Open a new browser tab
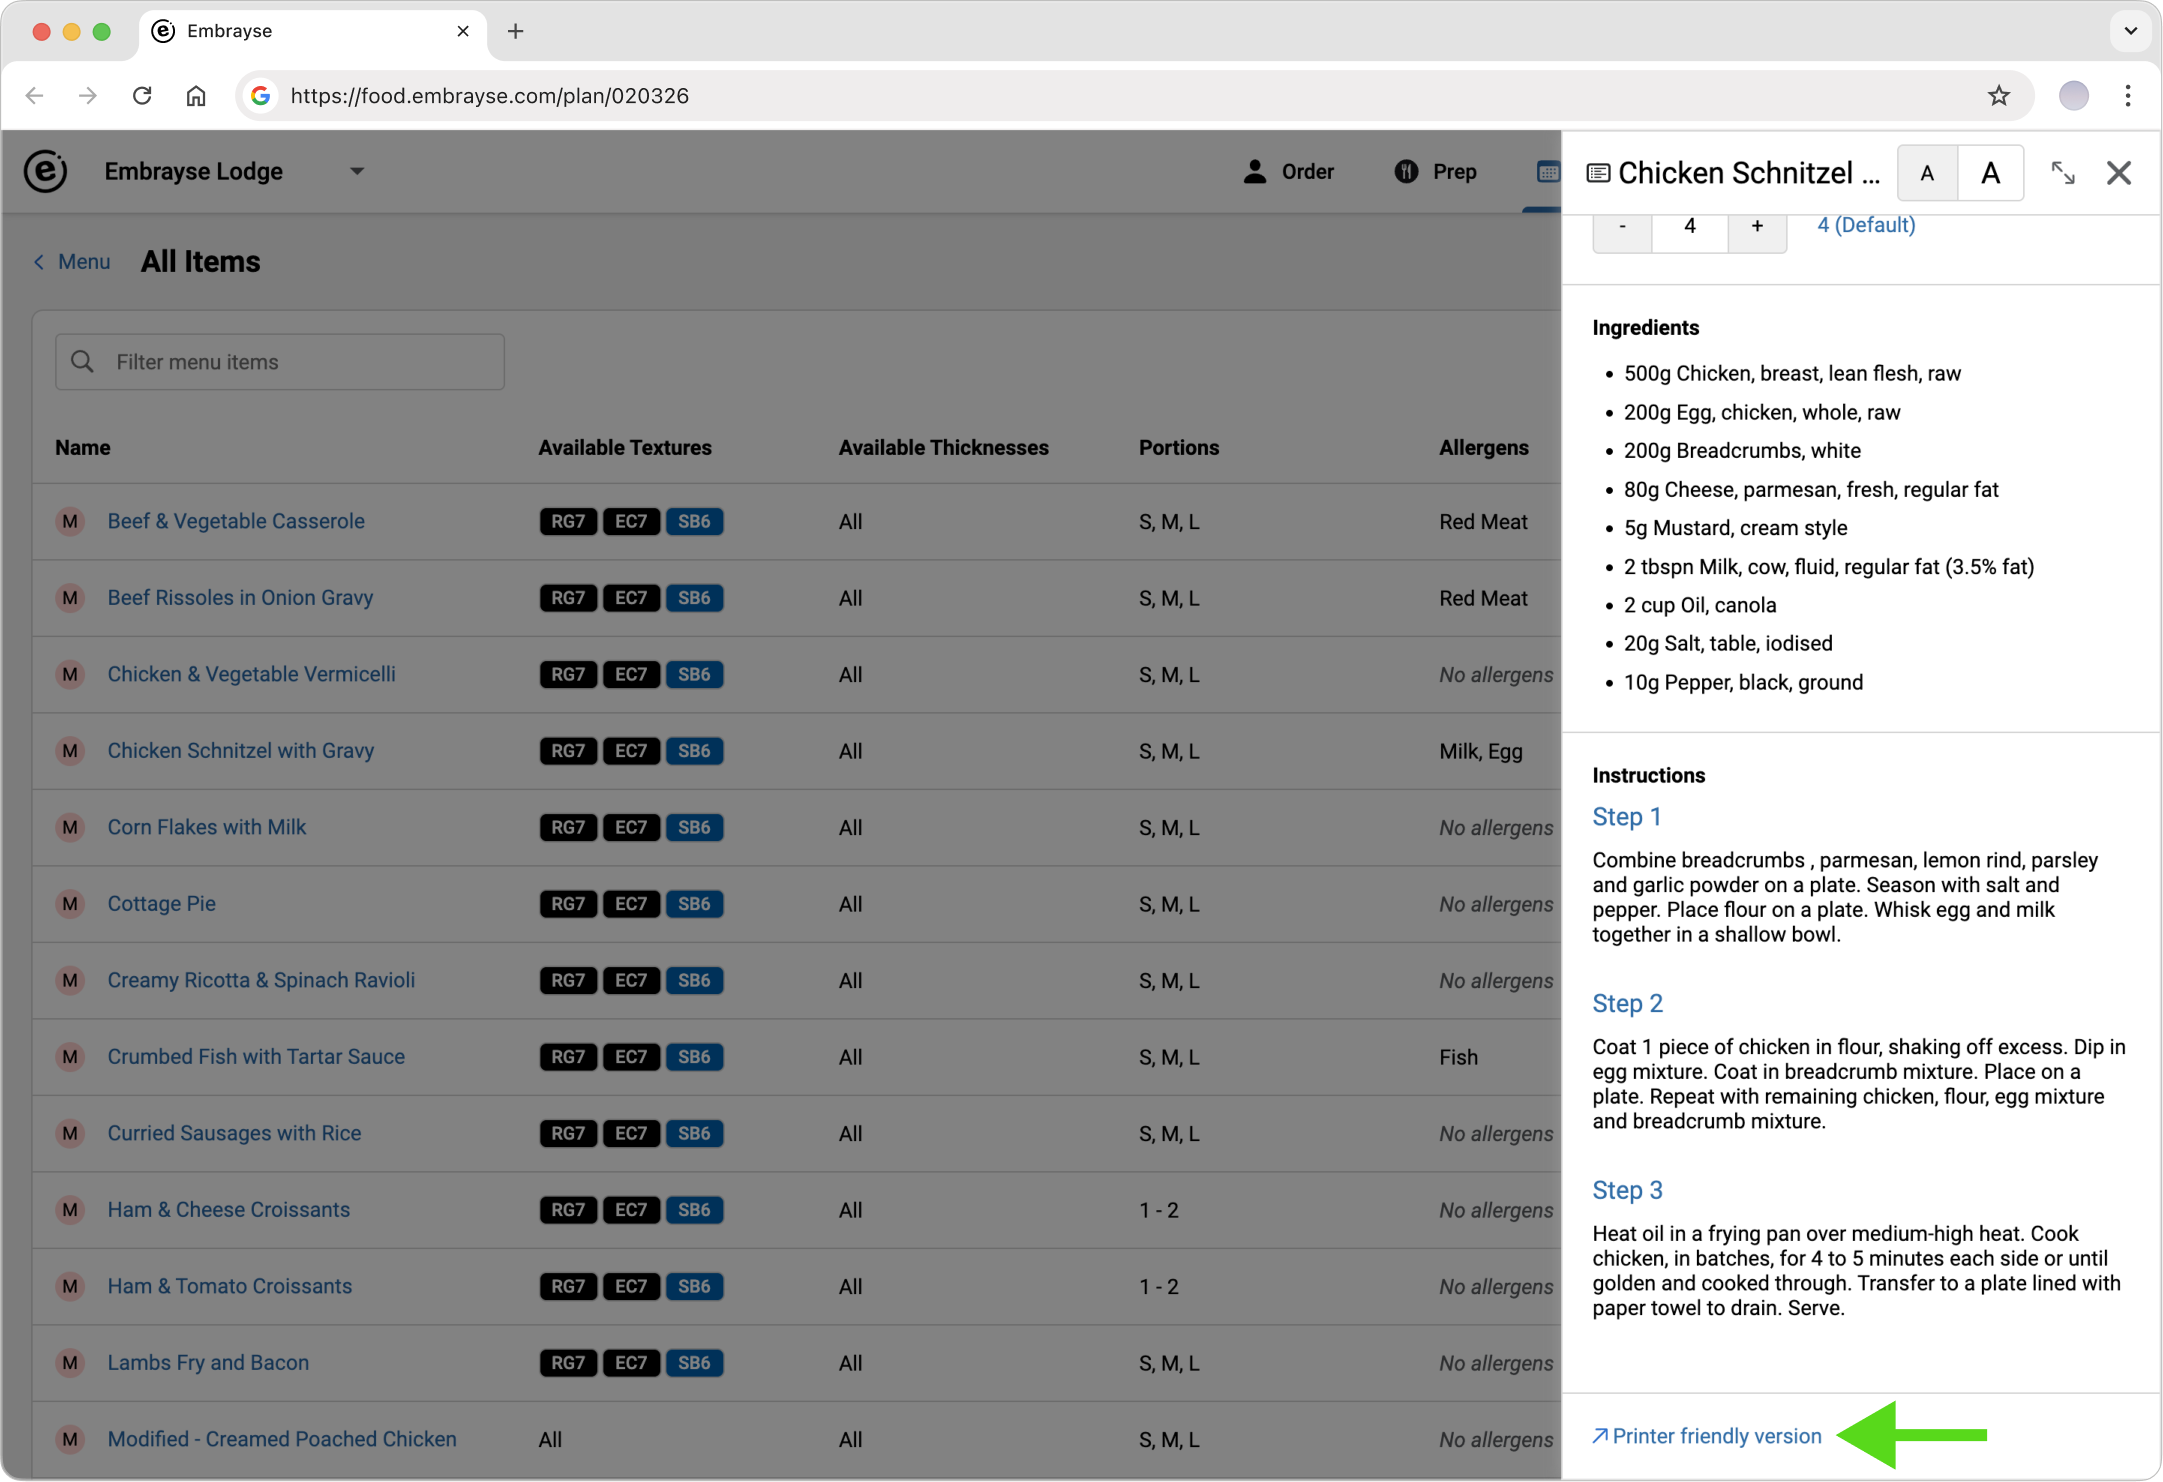The width and height of the screenshot is (2163, 1482). [515, 31]
